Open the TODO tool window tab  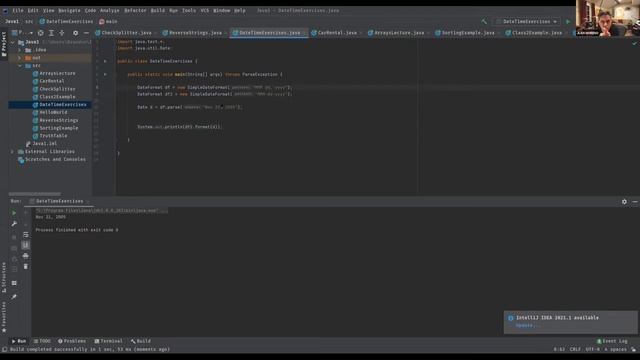tap(42, 341)
